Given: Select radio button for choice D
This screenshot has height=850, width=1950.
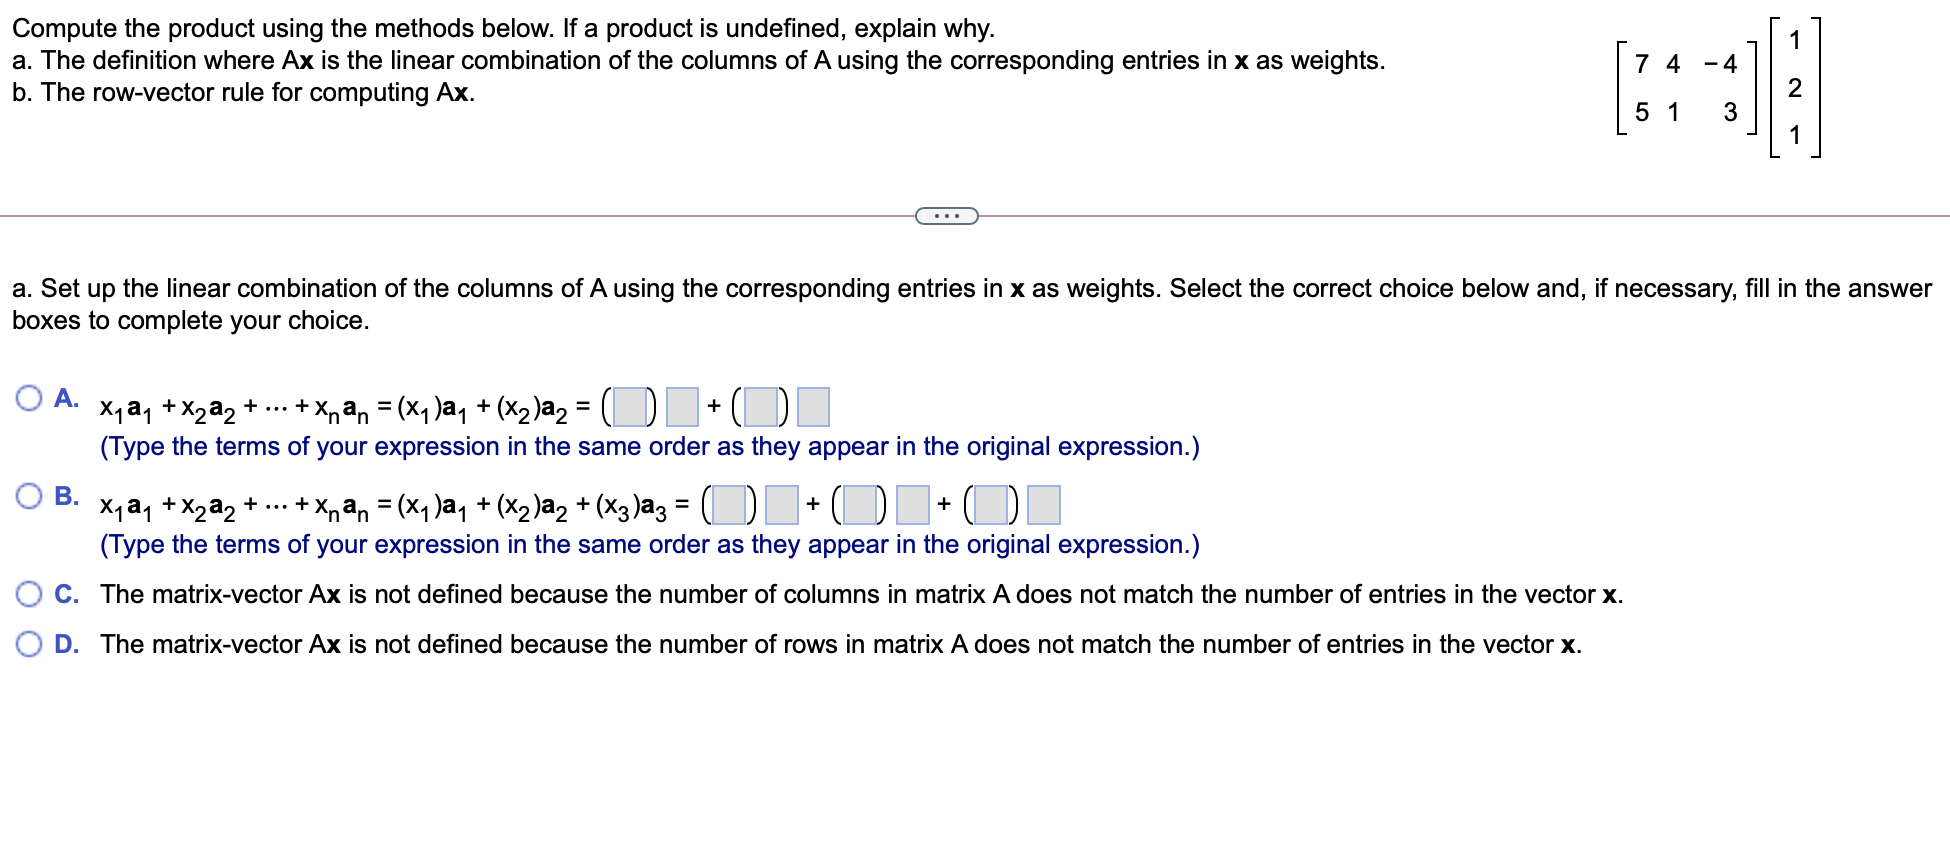Looking at the screenshot, I should (x=28, y=645).
